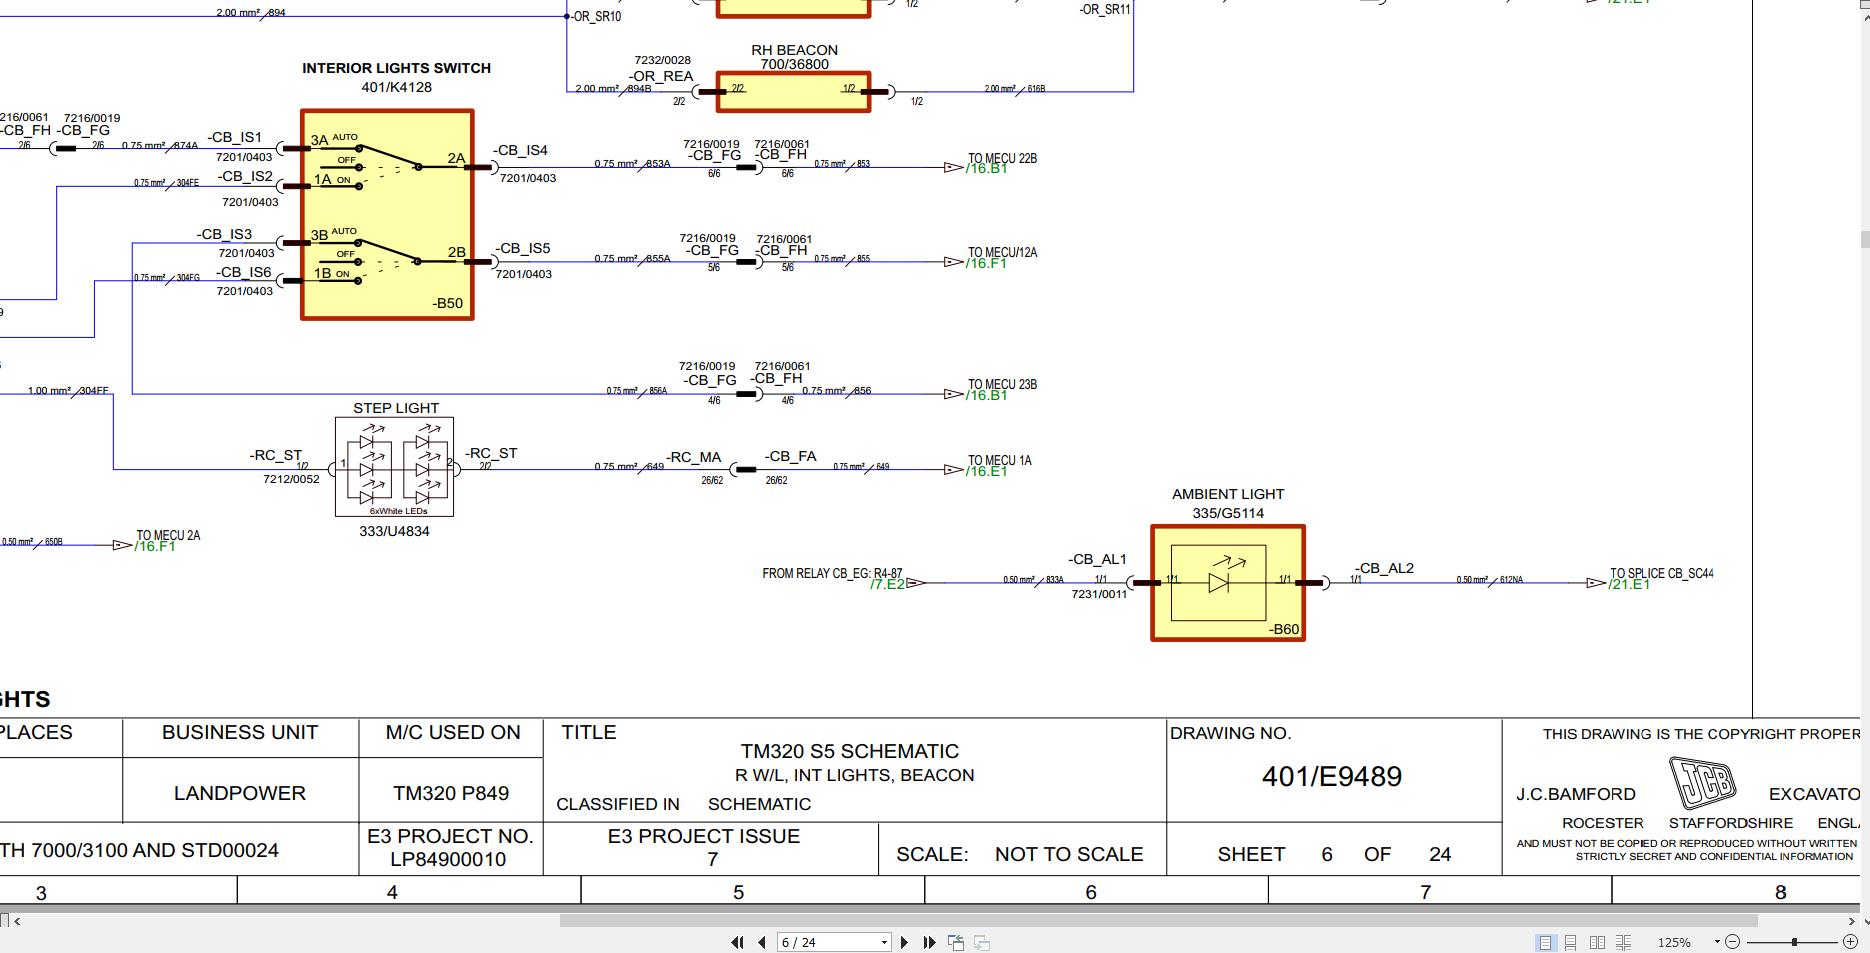Open the page number dropdown arrow
Viewport: 1870px width, 953px height.
coord(884,942)
